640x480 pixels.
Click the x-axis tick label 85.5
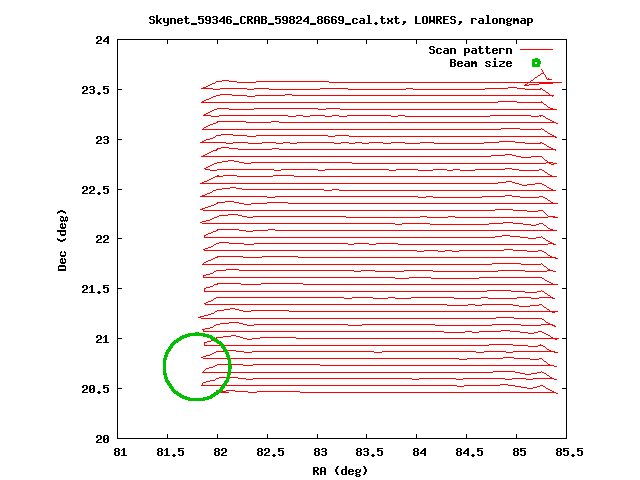click(569, 452)
